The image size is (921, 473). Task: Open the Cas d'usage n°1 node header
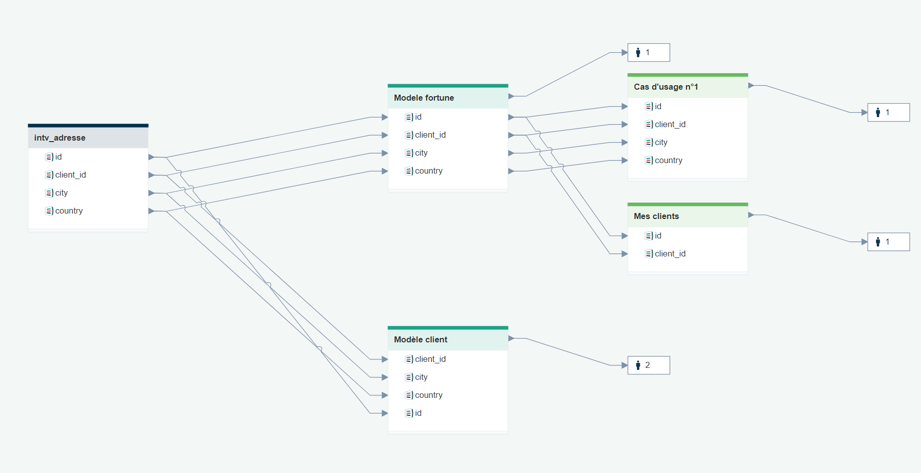click(x=688, y=87)
